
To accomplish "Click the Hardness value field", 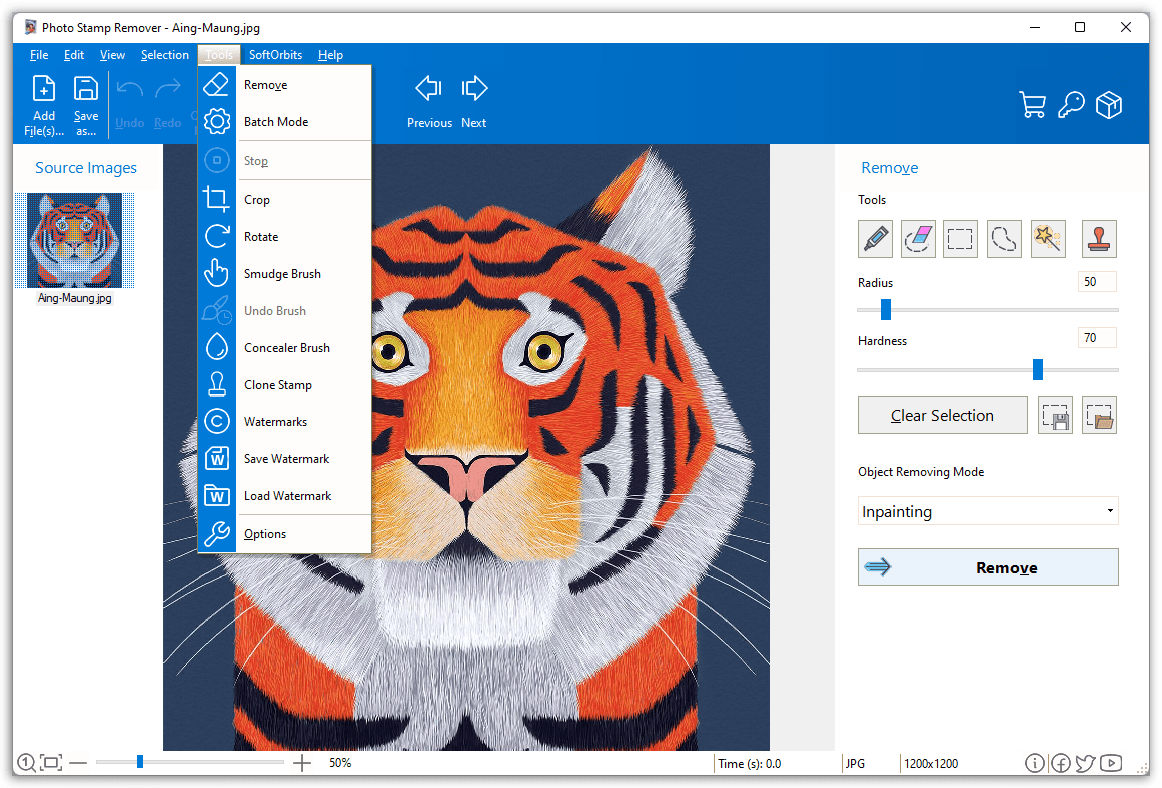I will coord(1097,338).
